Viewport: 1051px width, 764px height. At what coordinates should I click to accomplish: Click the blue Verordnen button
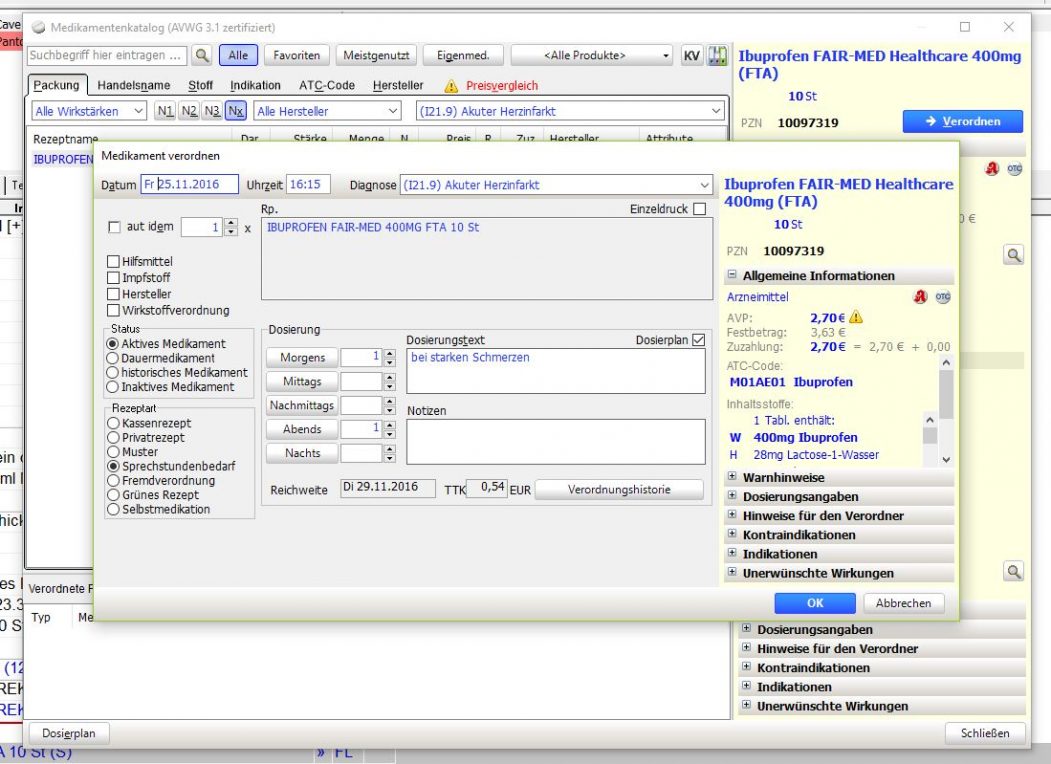963,121
